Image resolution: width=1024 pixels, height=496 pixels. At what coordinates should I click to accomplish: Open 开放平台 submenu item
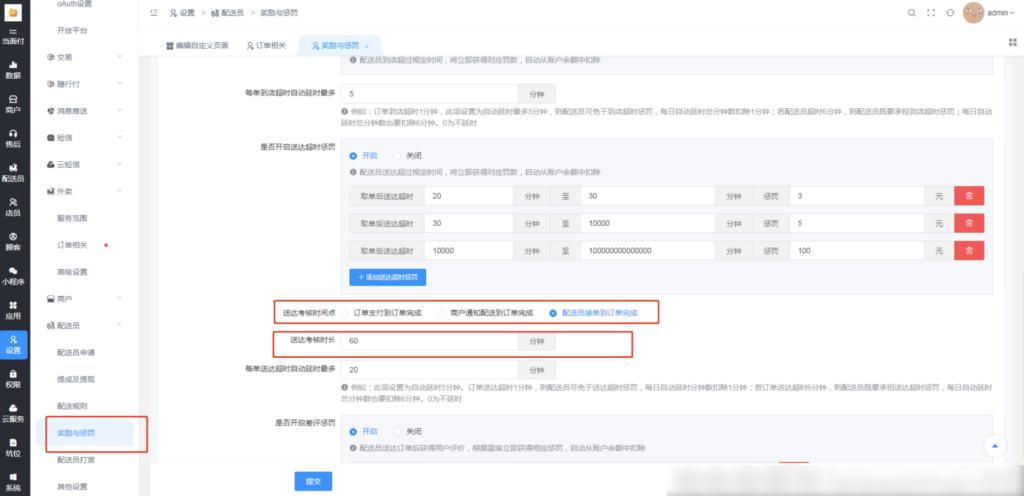click(x=72, y=31)
